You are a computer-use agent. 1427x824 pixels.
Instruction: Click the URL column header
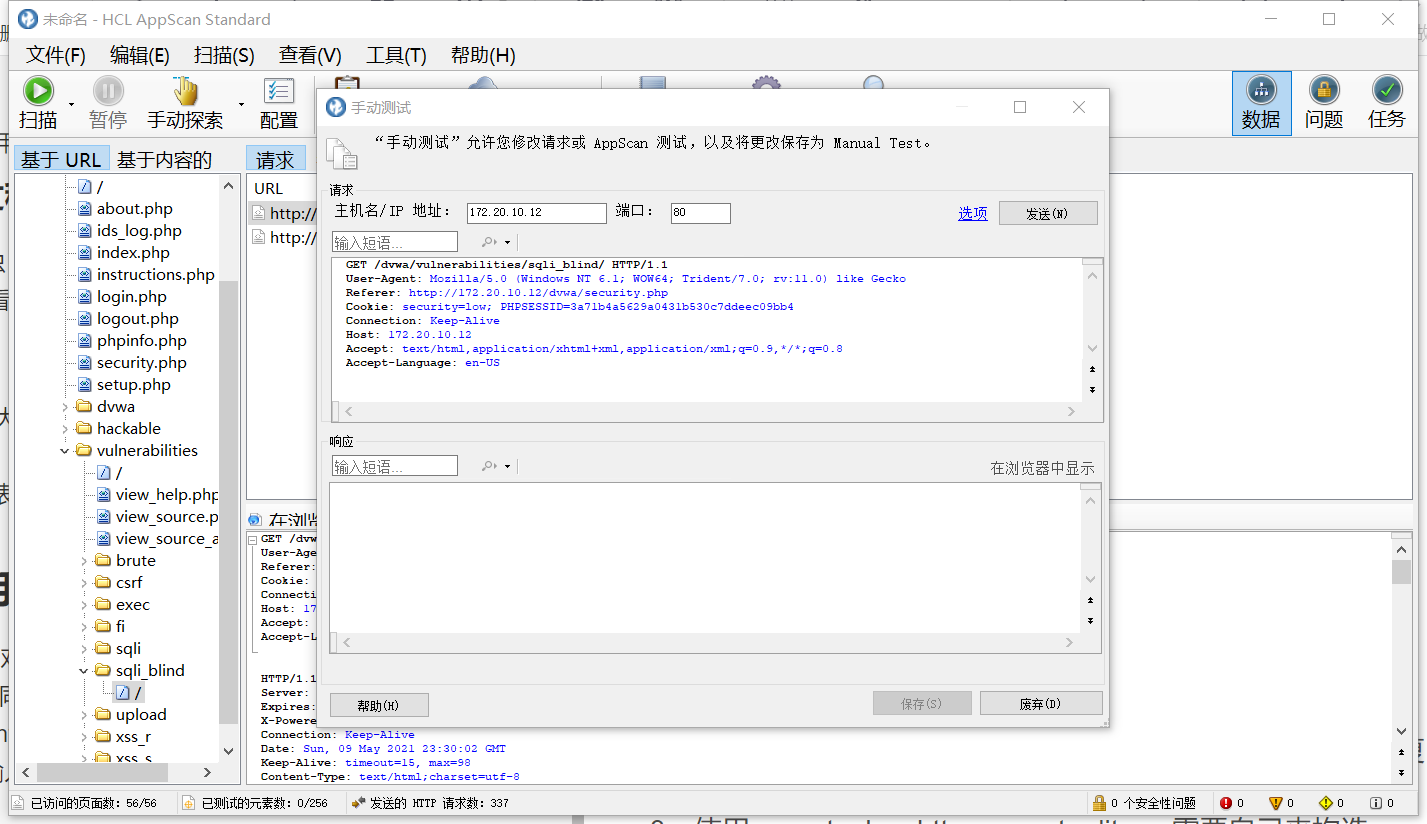(268, 188)
